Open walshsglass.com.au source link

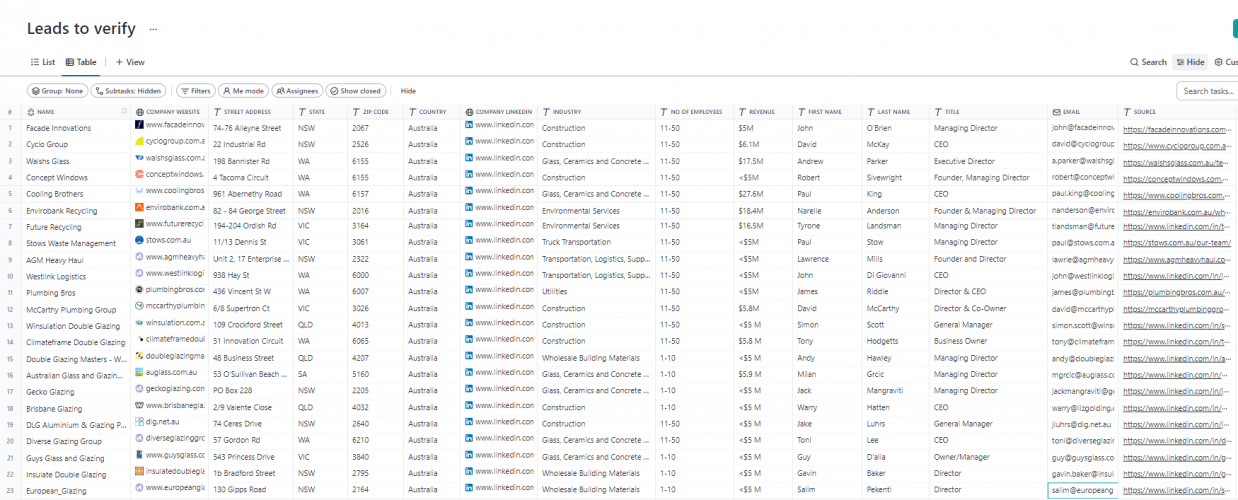(x=1177, y=161)
